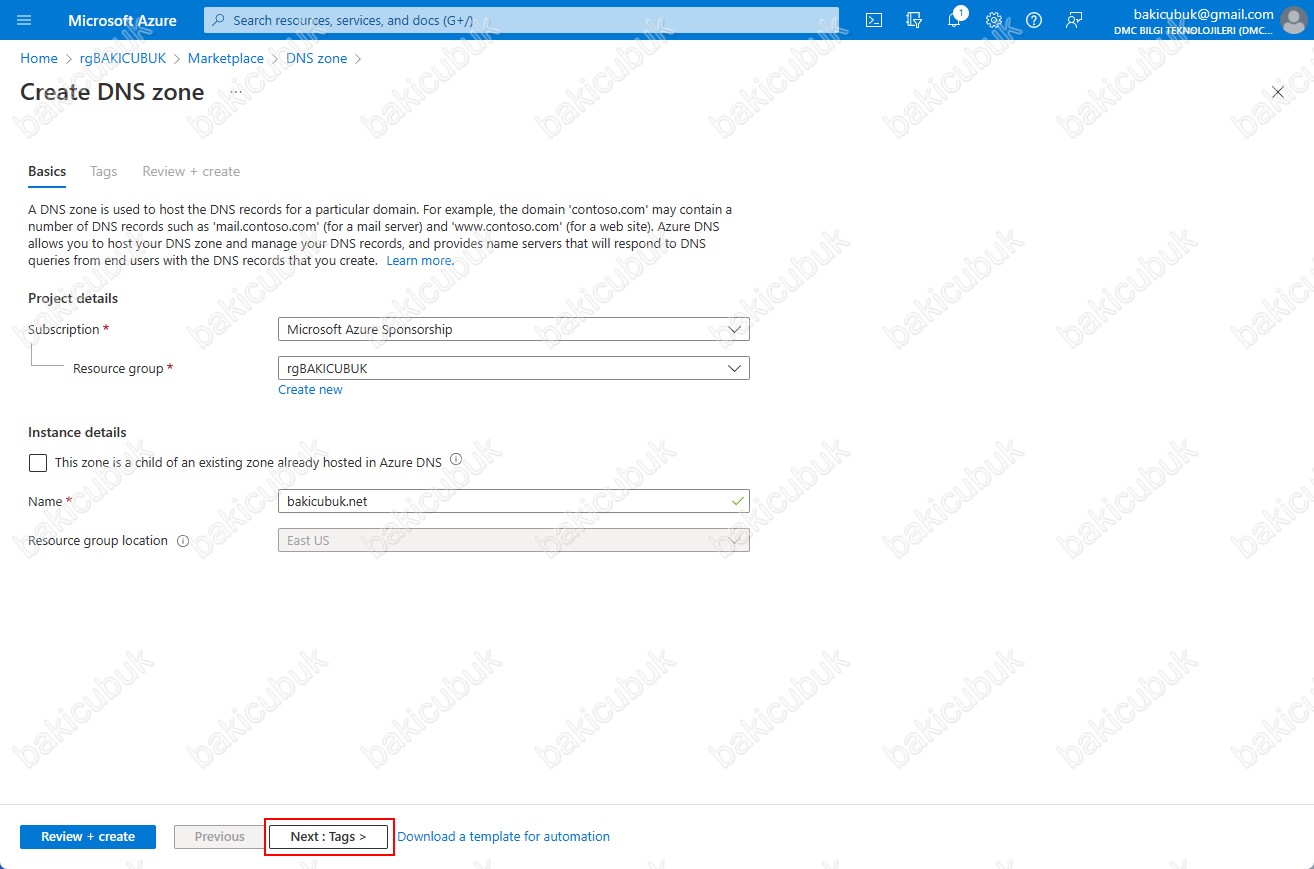
Task: Go to DNS zone in the breadcrumb
Action: pos(317,58)
